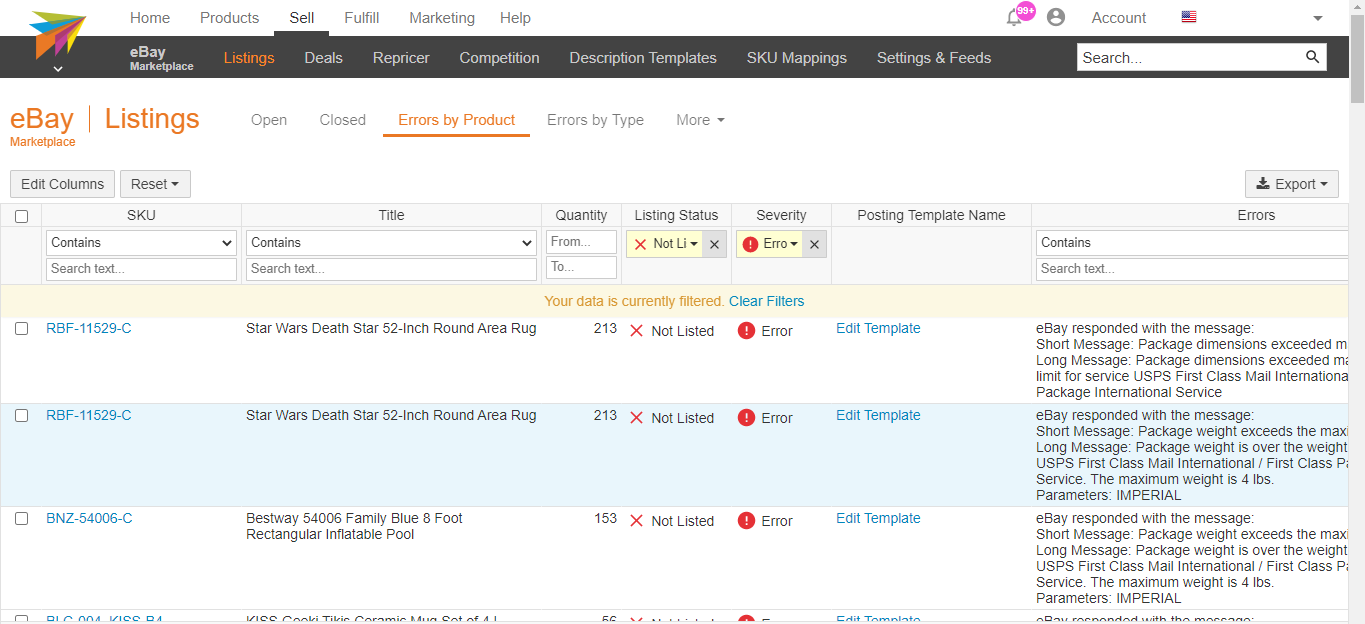Click the US flag language icon
This screenshot has width=1365, height=624.
[x=1189, y=17]
